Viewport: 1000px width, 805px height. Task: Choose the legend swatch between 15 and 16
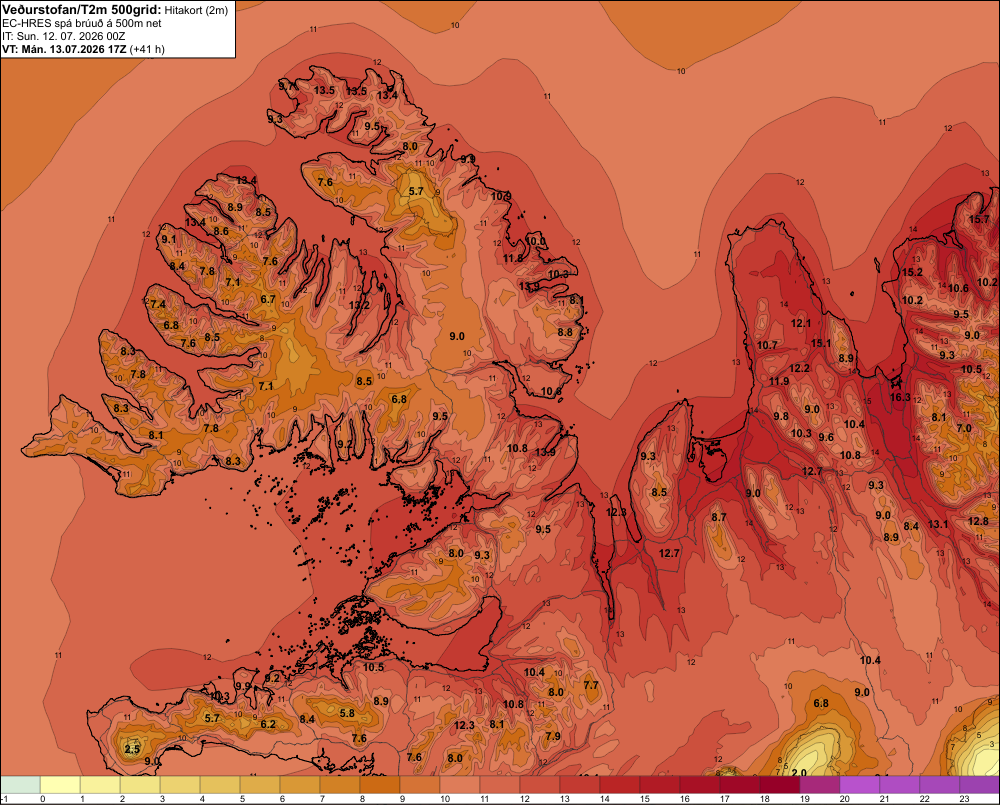pos(660,785)
